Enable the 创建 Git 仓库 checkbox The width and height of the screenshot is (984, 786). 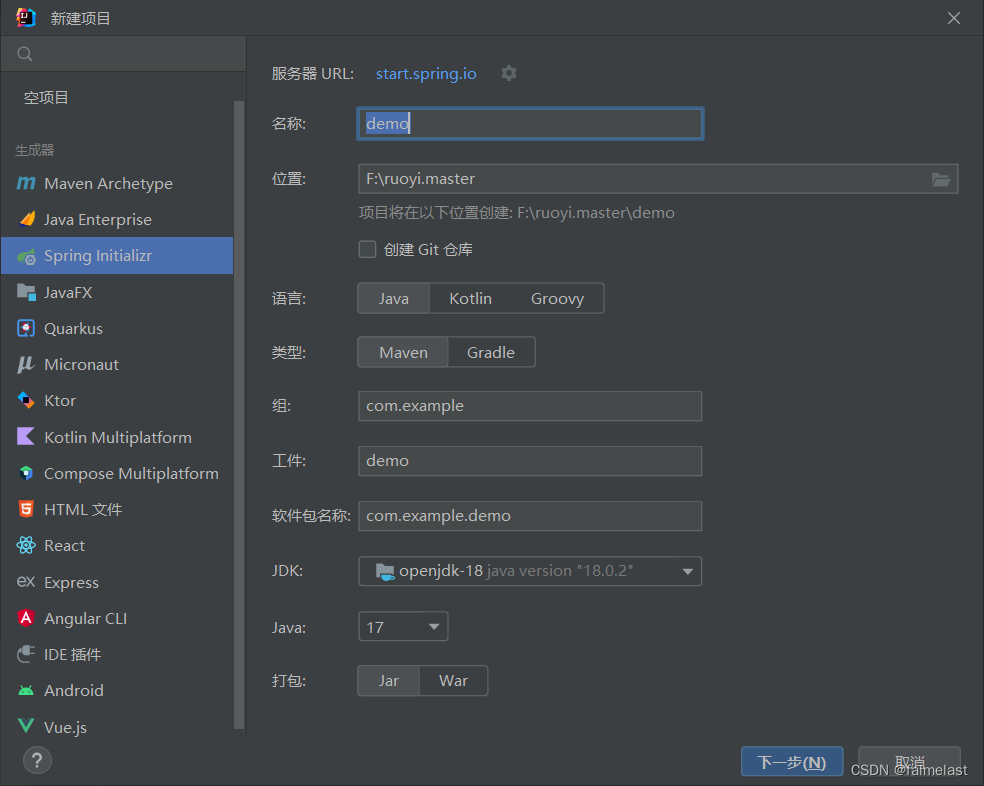click(x=367, y=249)
